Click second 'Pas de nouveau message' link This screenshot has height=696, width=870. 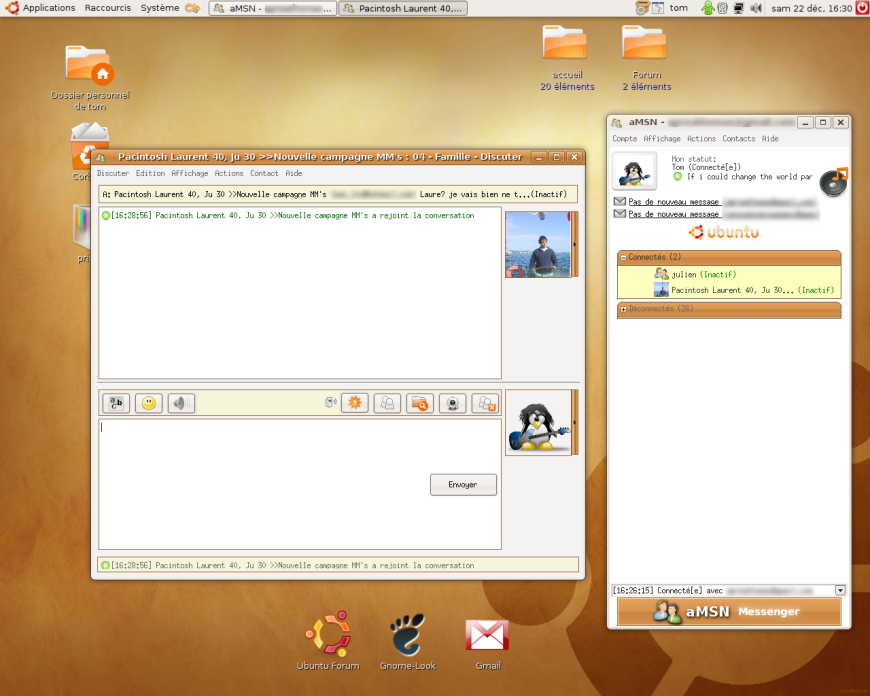click(674, 214)
